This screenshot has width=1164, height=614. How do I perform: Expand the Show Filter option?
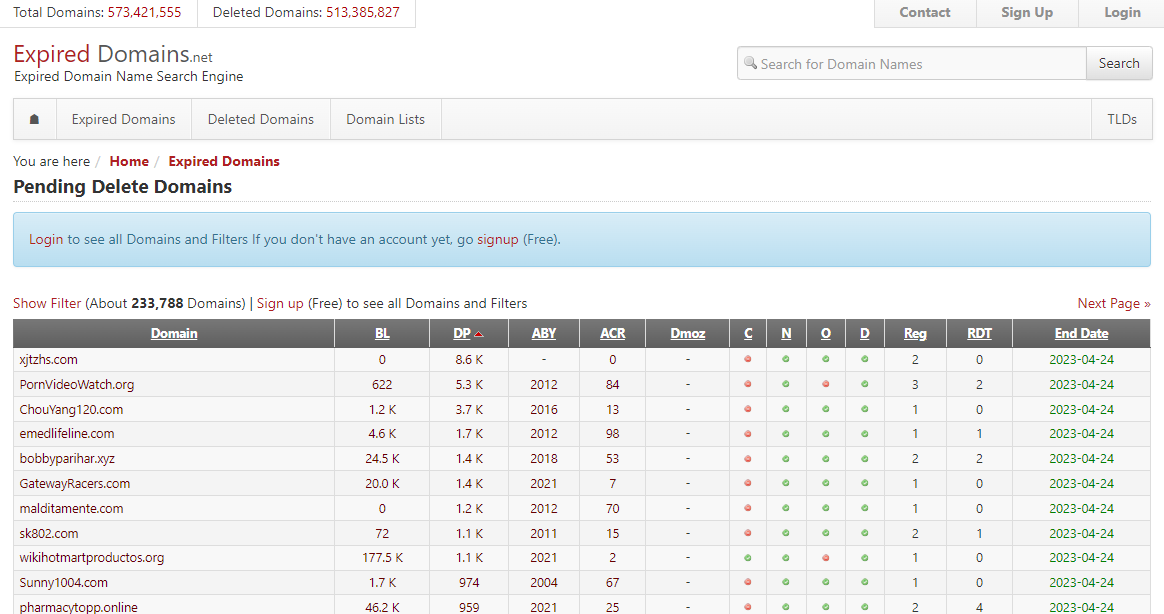point(47,303)
